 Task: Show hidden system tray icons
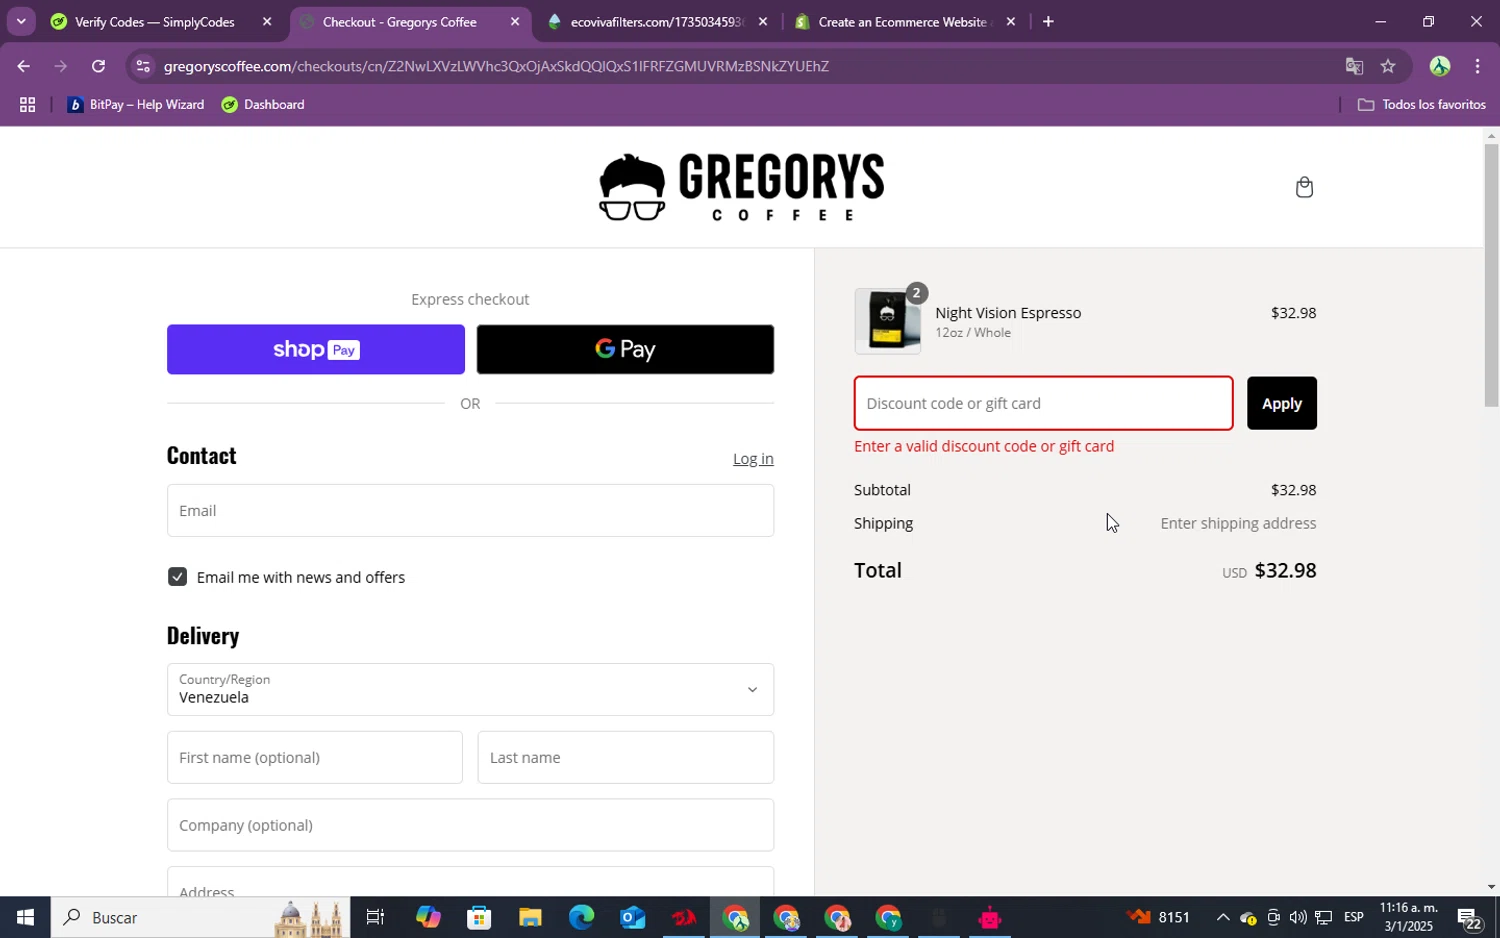(1222, 917)
